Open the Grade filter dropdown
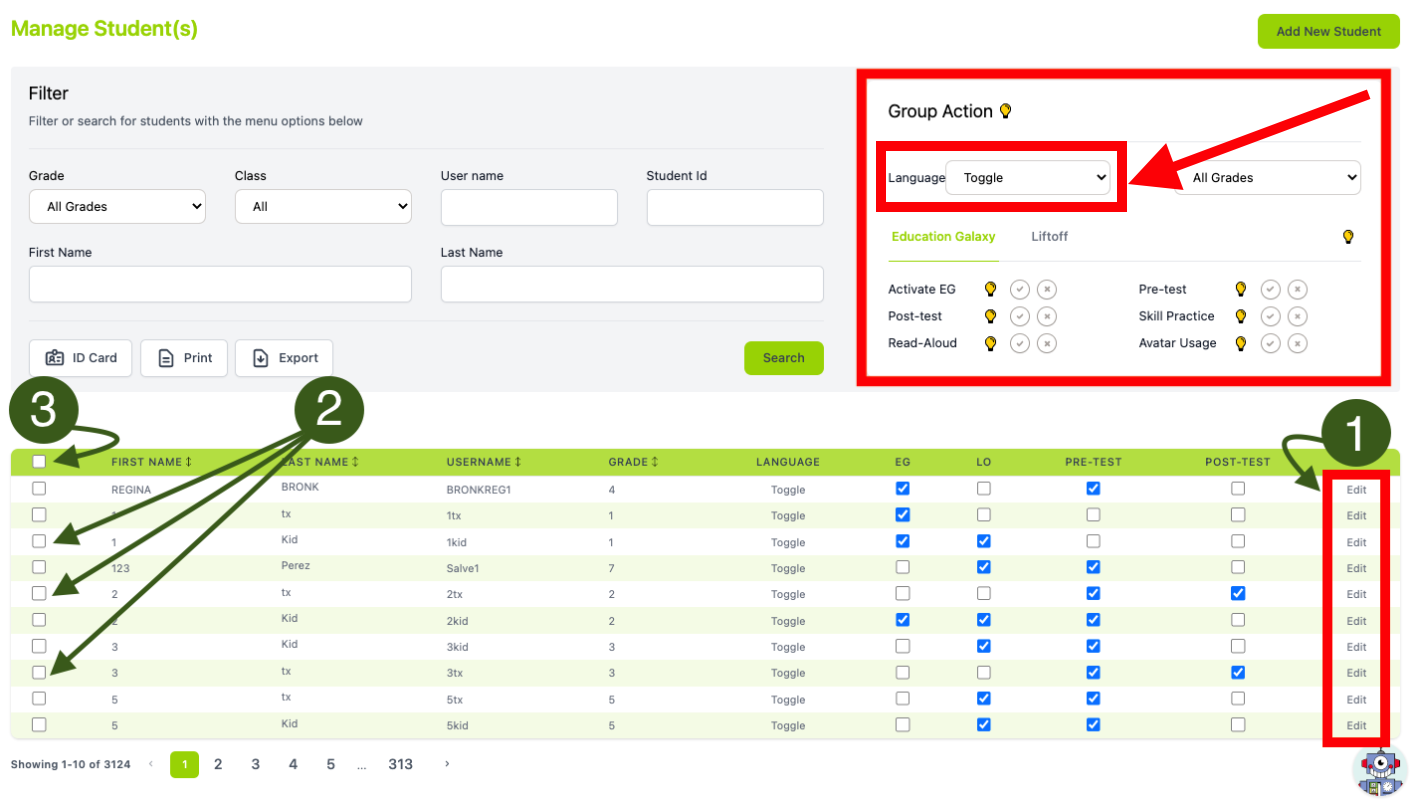 [117, 207]
